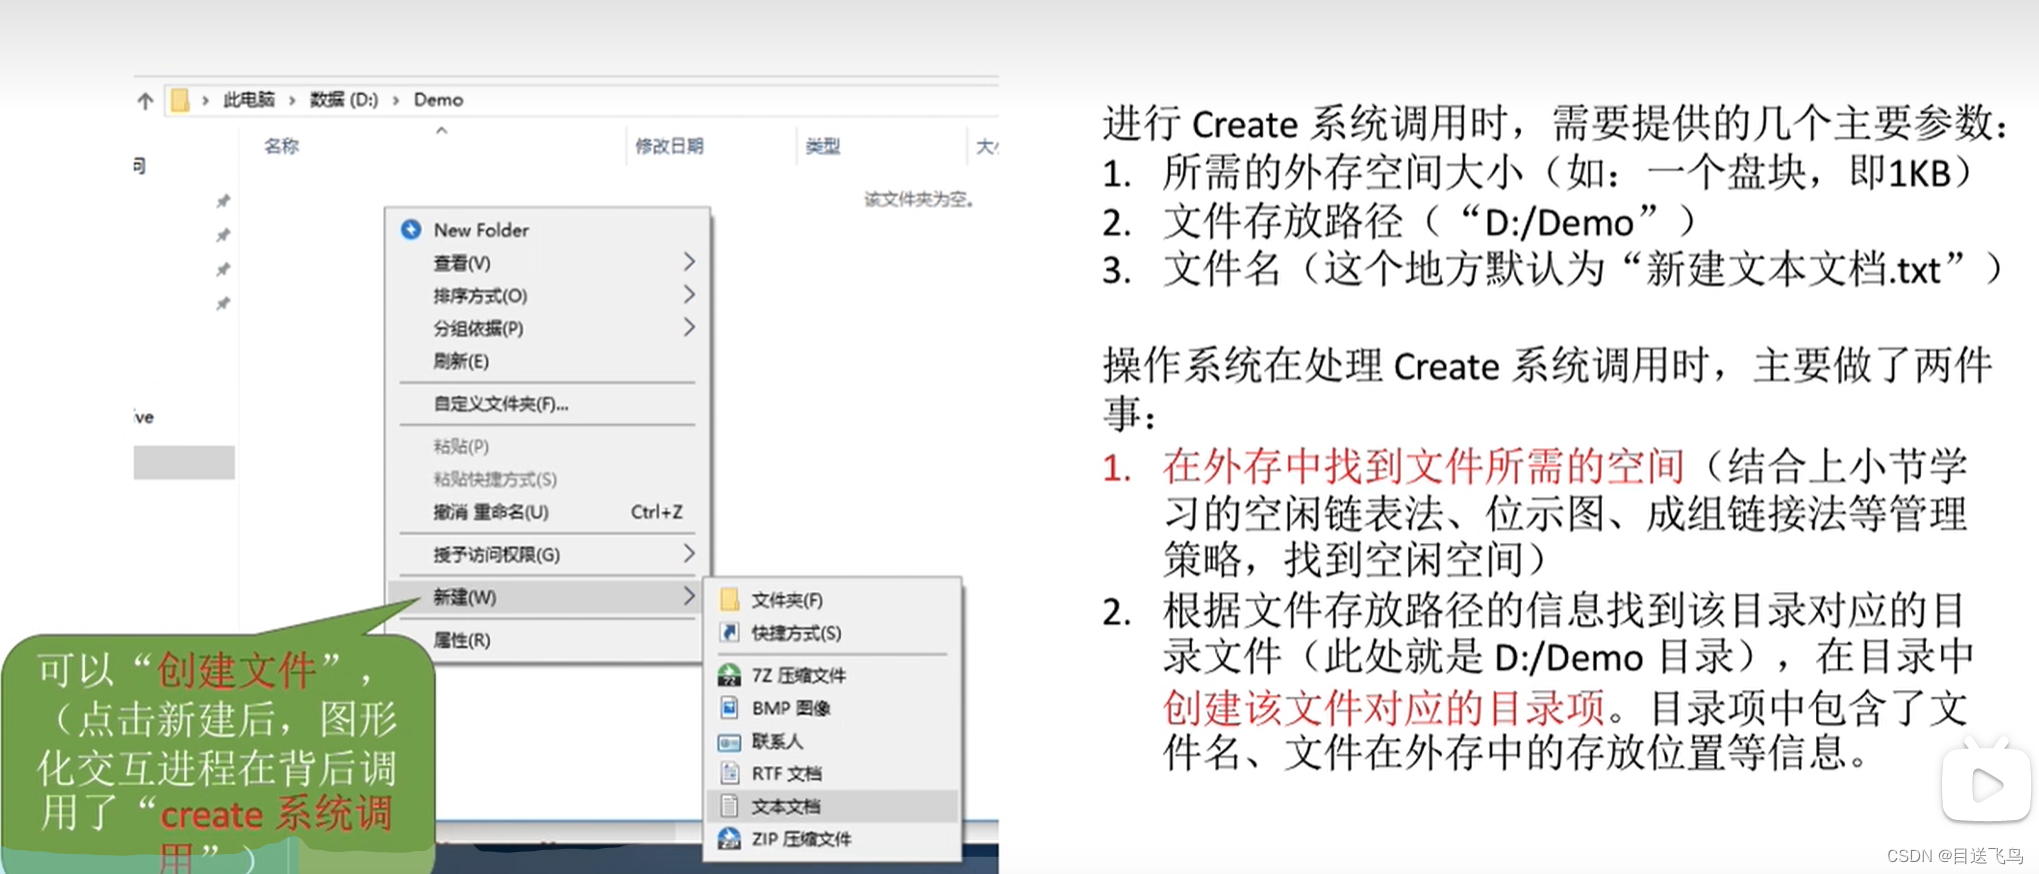Viewport: 2039px width, 874px height.
Task: Click the Ctrl+Z shortcut label
Action: [657, 512]
